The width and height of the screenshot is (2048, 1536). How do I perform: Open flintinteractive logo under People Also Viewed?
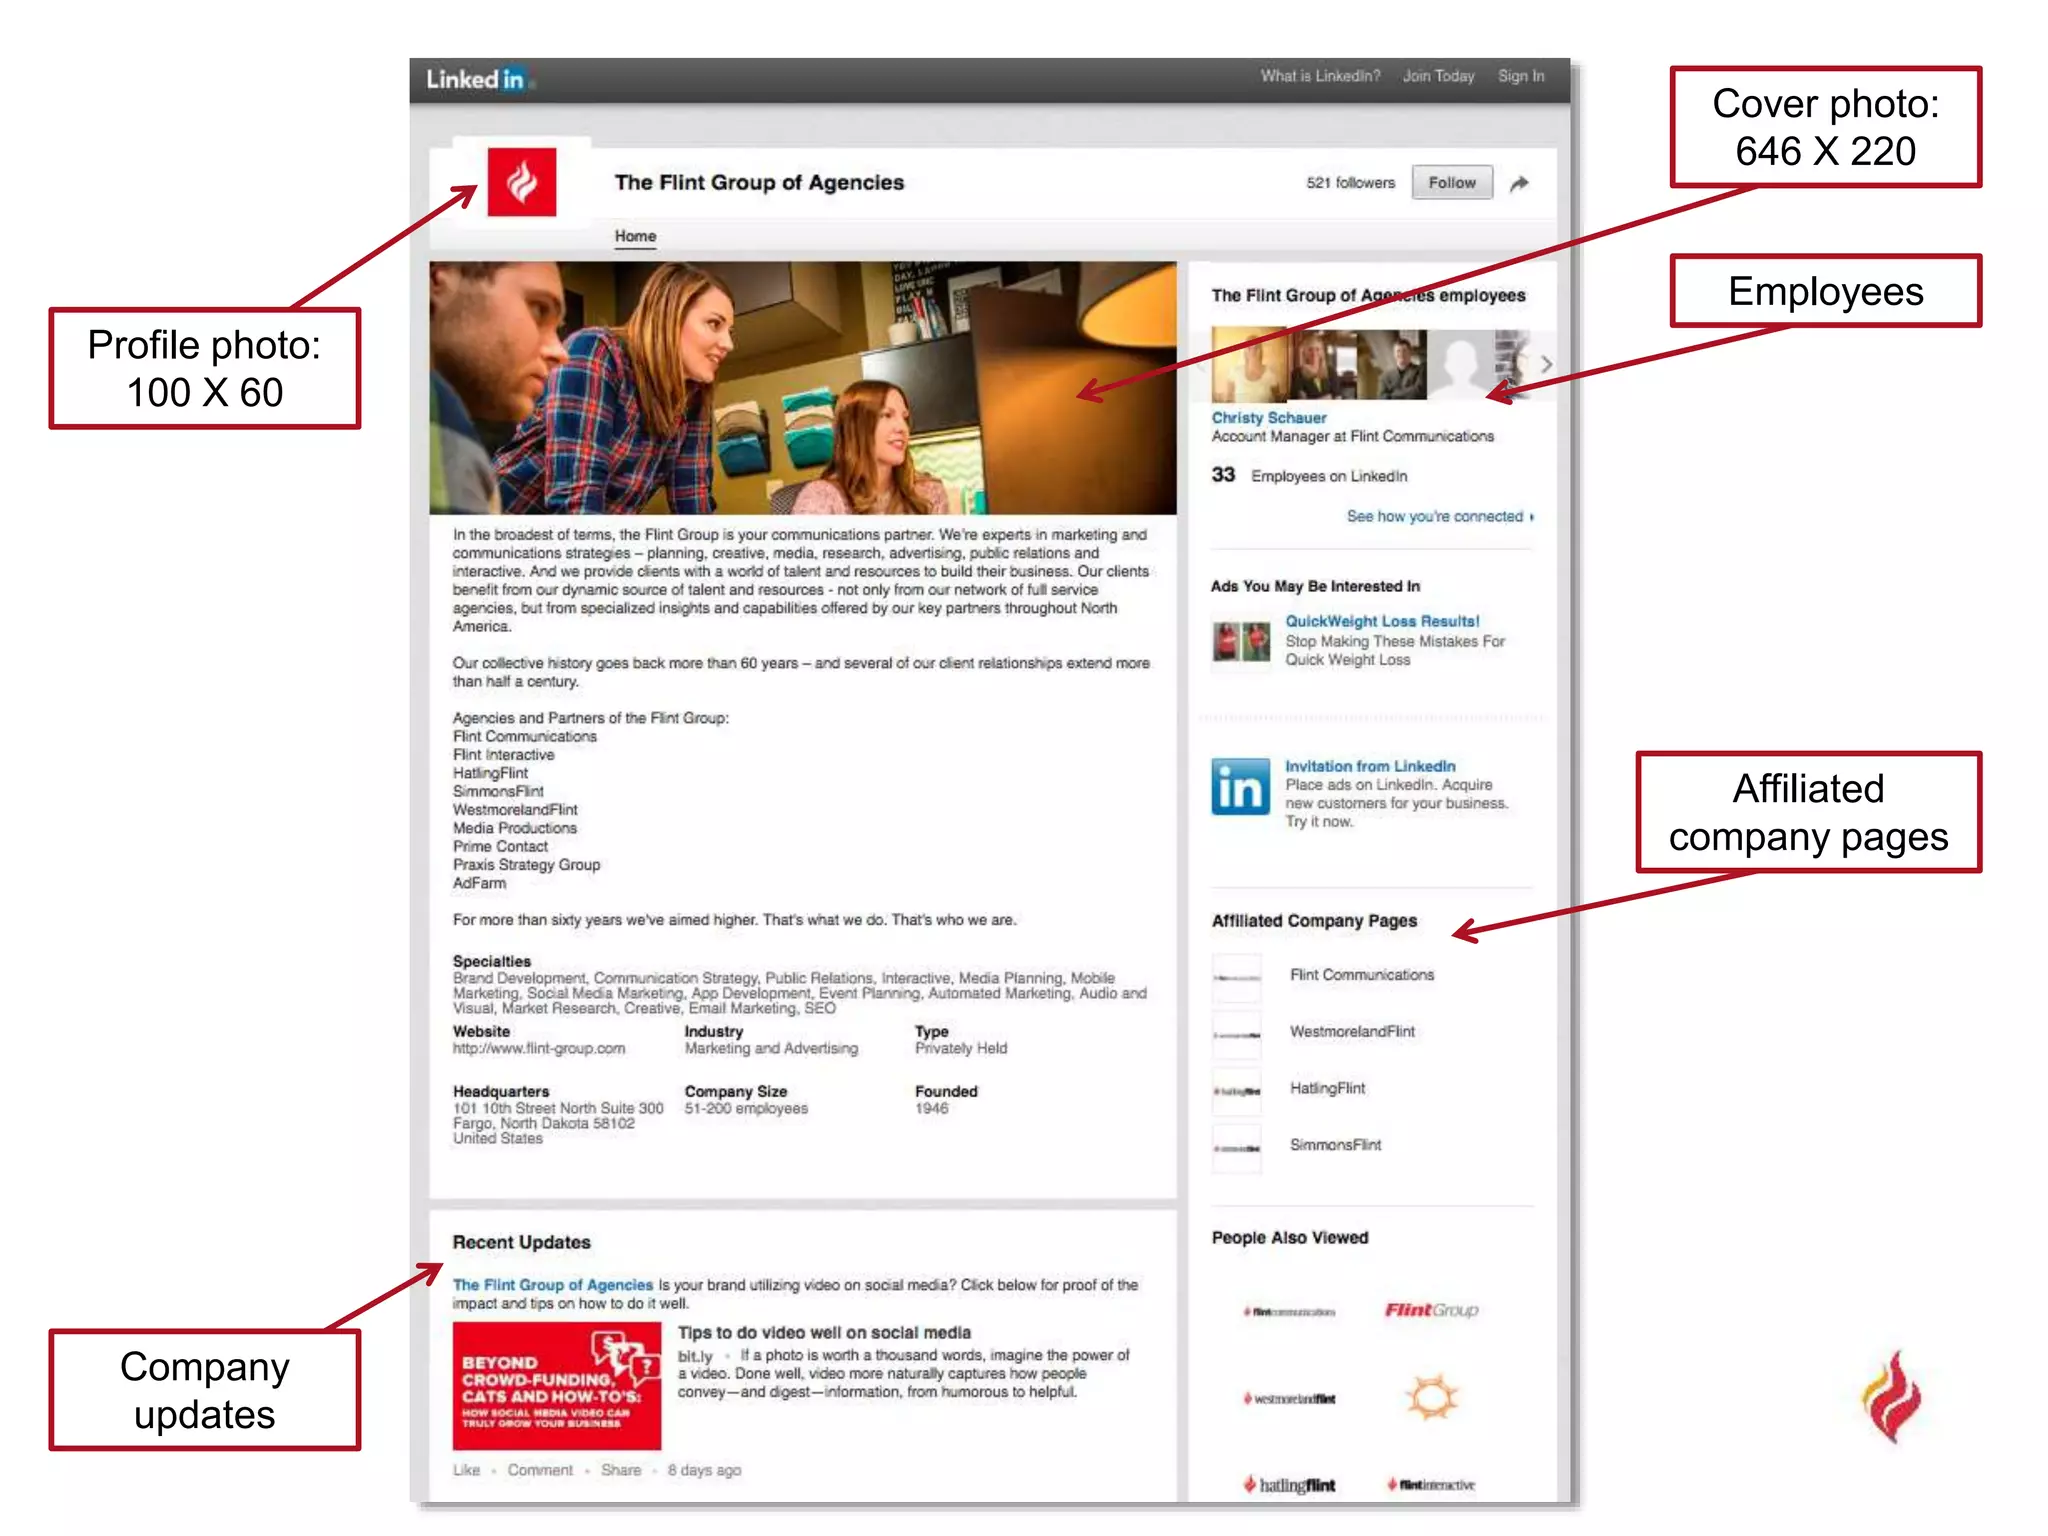1431,1485
